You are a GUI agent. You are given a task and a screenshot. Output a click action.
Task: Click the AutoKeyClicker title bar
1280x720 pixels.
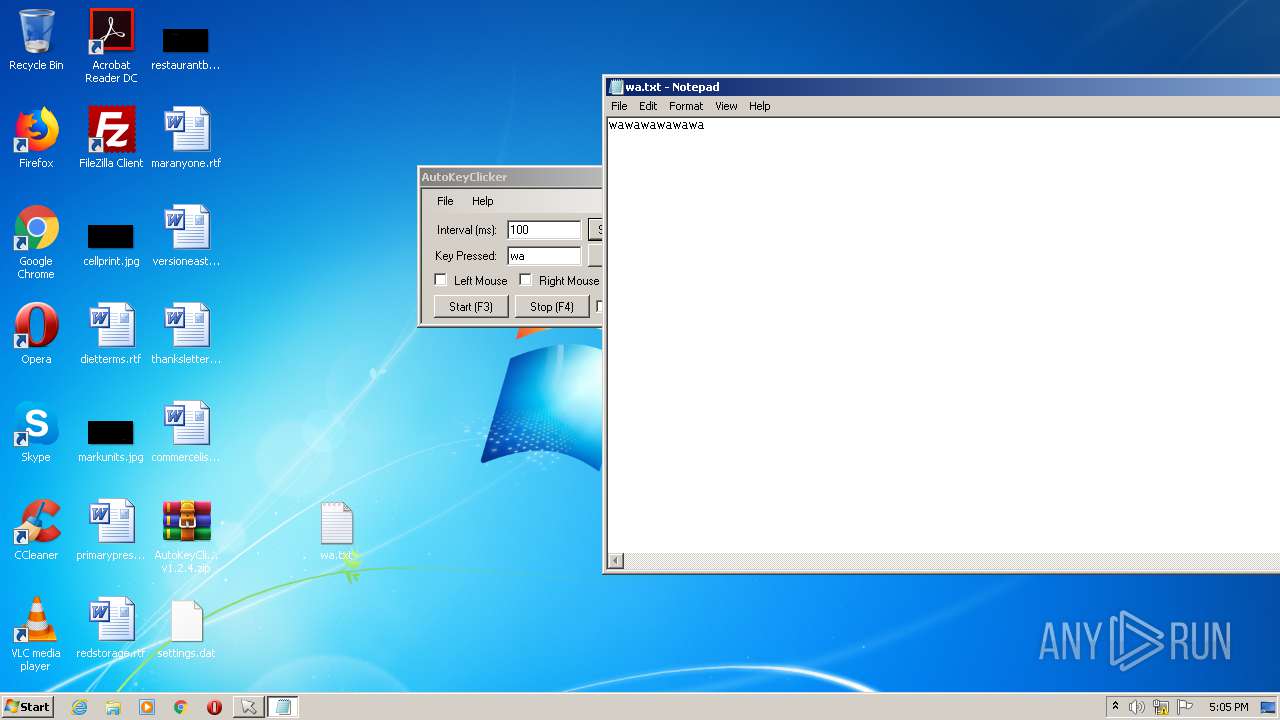510,177
